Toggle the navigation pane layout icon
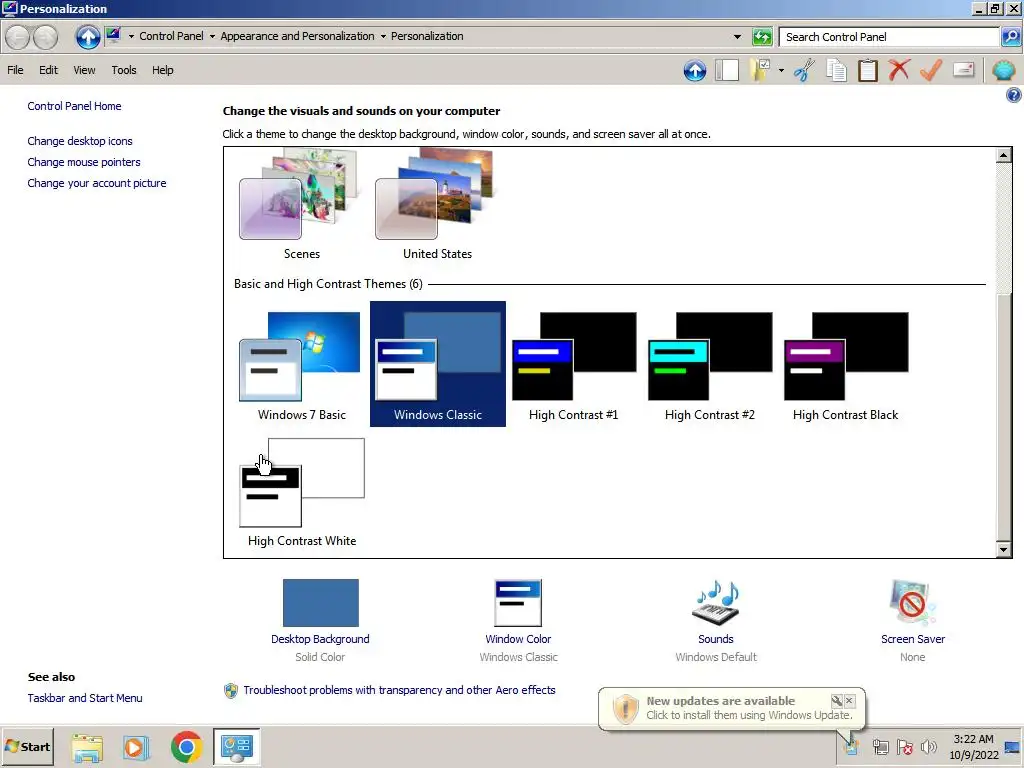 click(x=727, y=70)
